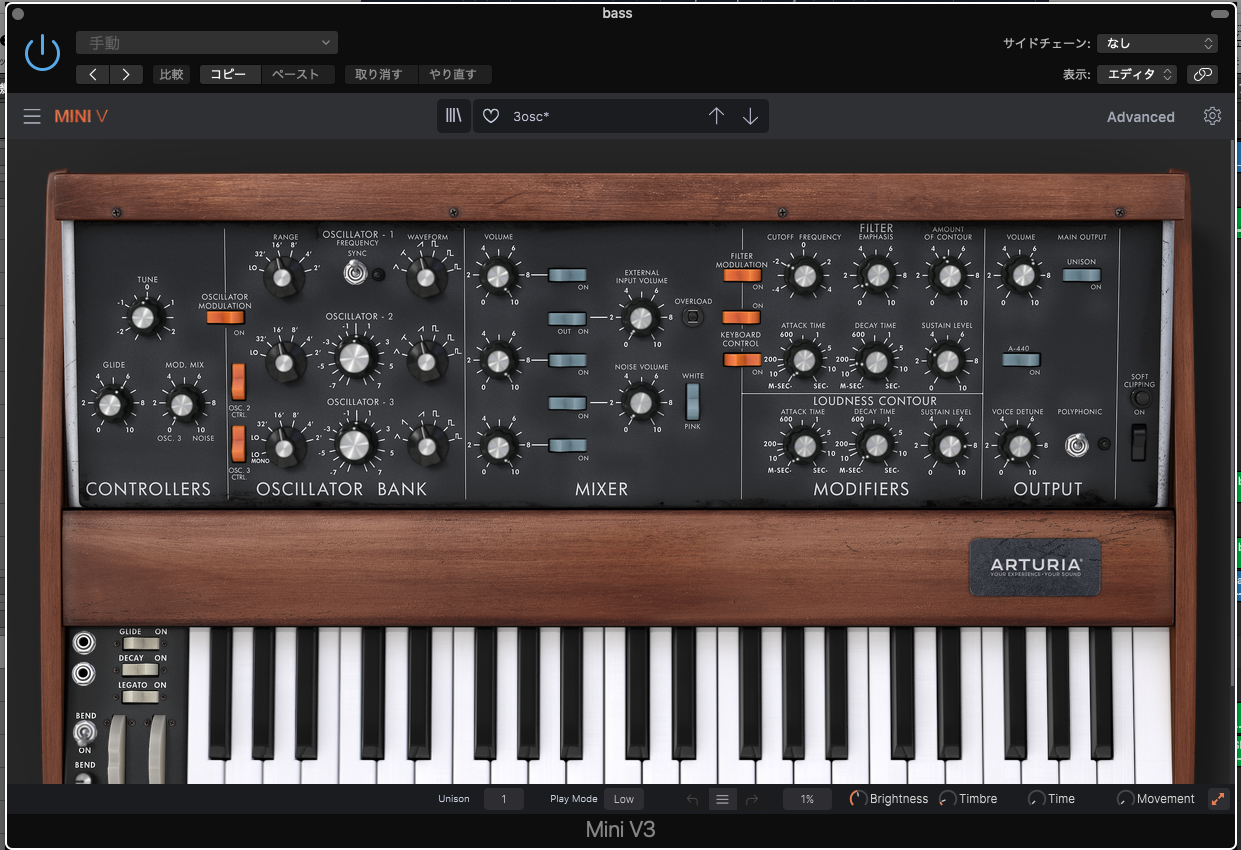The image size is (1241, 850).
Task: Favorite the 3osc preset with heart icon
Action: click(491, 116)
